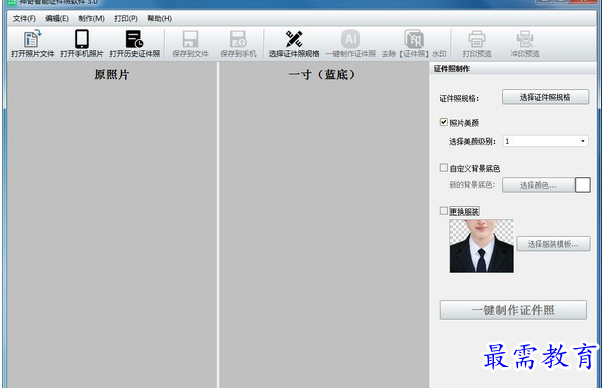Click the 新的背景底色: label
The image size is (605, 388).
[472, 185]
